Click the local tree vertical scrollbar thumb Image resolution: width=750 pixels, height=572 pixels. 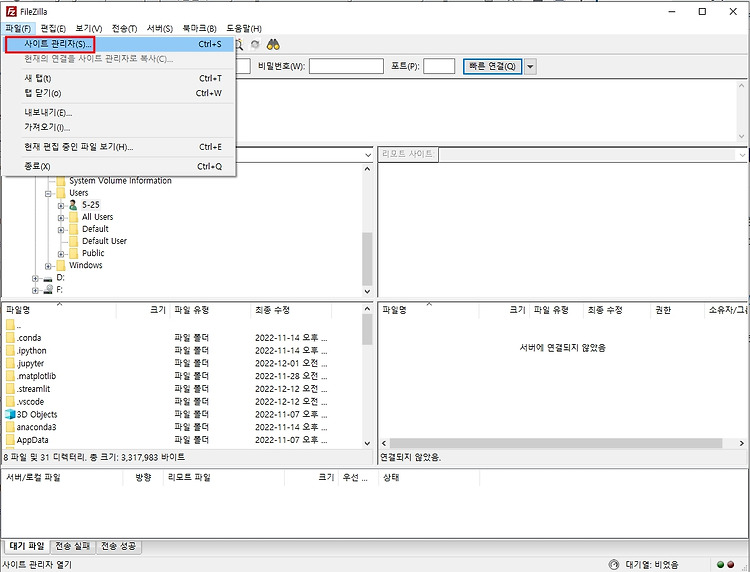click(x=367, y=259)
